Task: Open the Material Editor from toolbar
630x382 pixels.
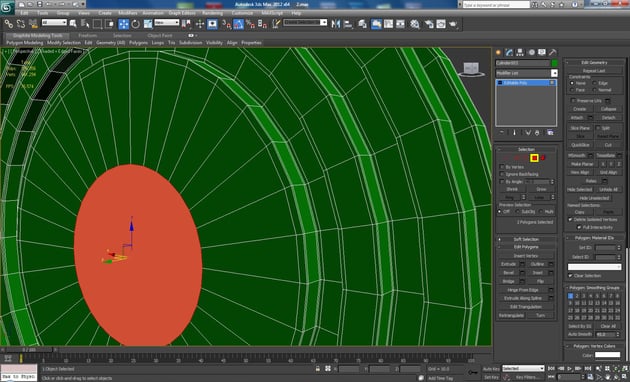Action: coord(415,24)
